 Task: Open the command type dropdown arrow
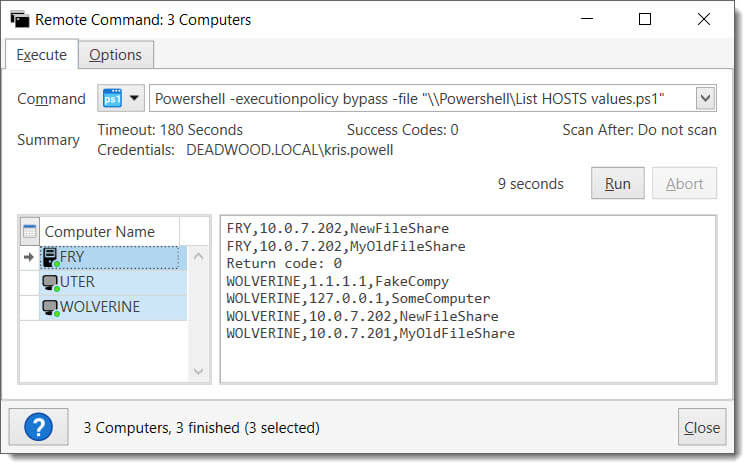pyautogui.click(x=134, y=98)
